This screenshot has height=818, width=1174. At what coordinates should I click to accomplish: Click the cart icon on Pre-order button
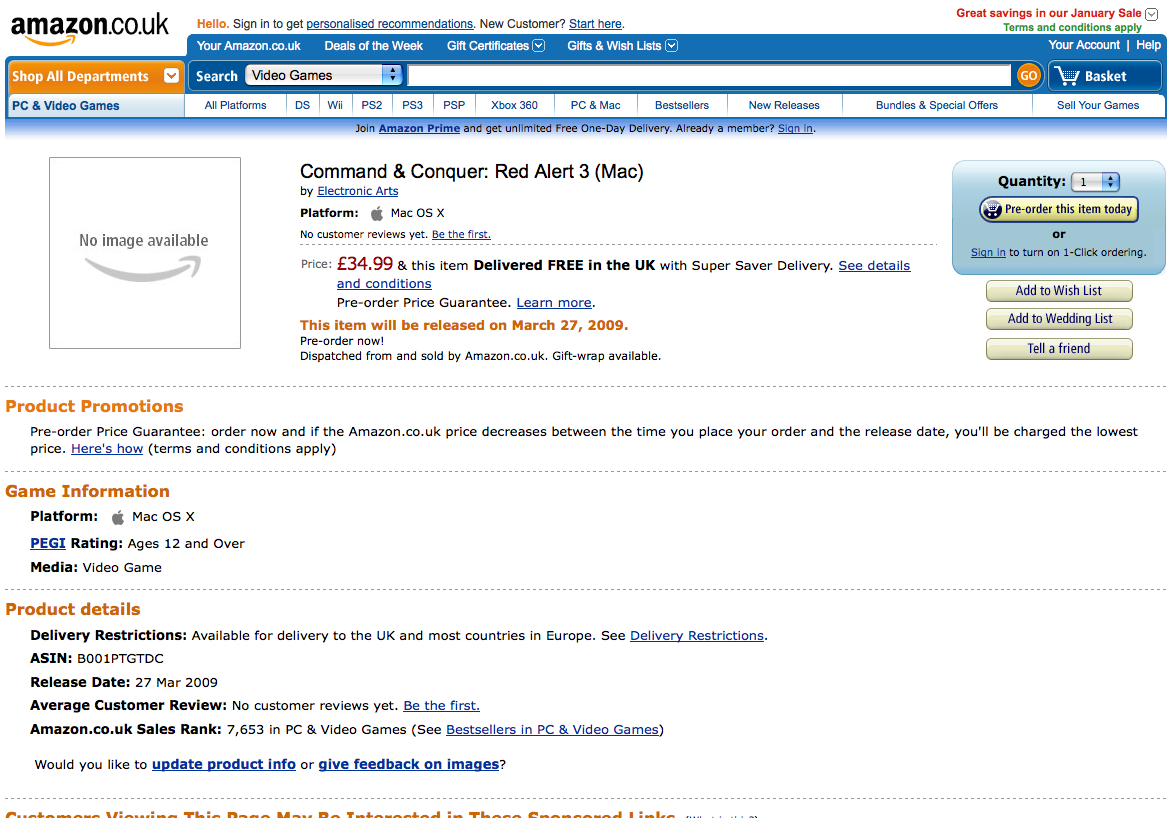point(992,210)
